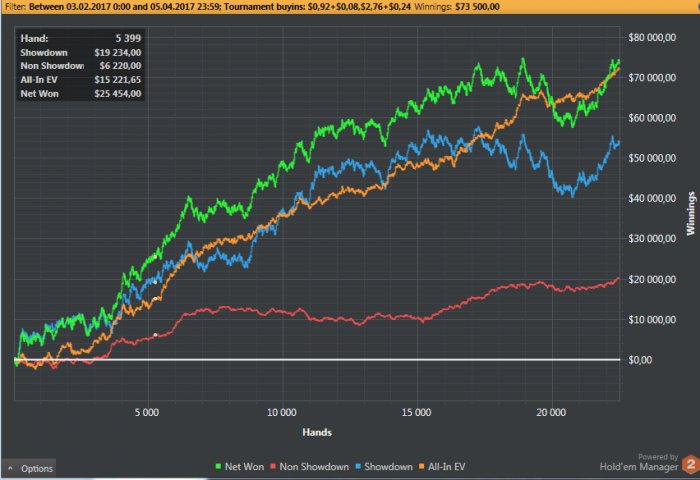Click the All-In EV data point marker
Viewport: 700px width, 480px height.
click(x=155, y=298)
